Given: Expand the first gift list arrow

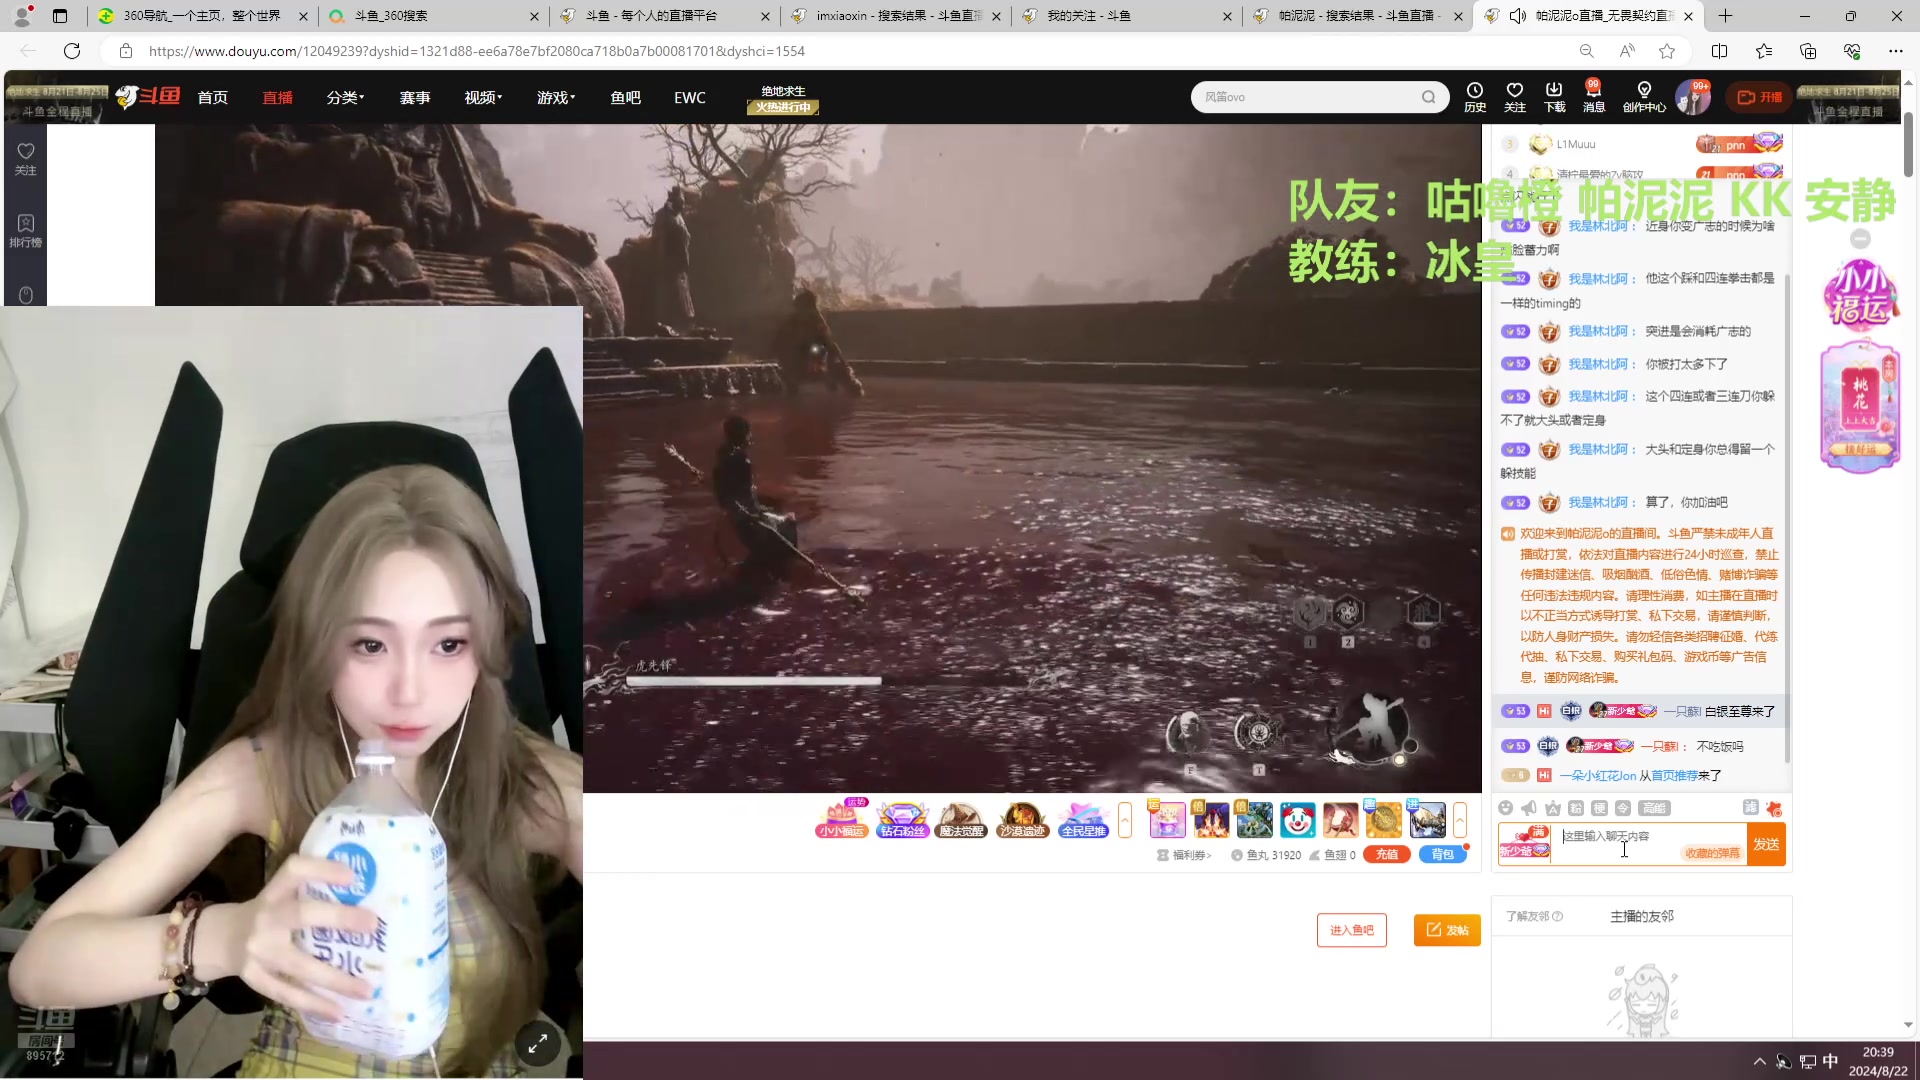Looking at the screenshot, I should (x=1125, y=820).
